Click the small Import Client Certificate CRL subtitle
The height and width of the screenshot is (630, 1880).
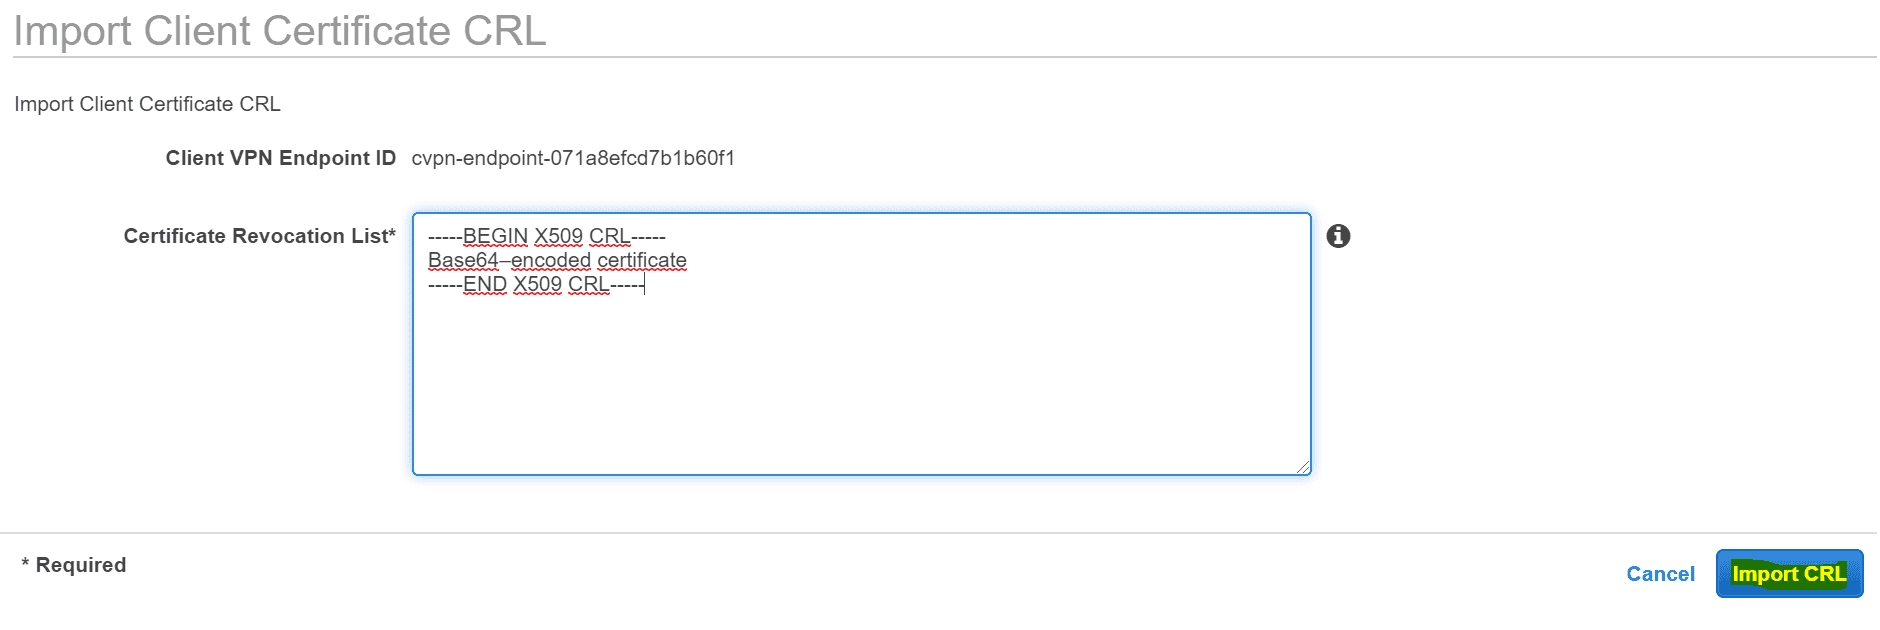pyautogui.click(x=147, y=104)
